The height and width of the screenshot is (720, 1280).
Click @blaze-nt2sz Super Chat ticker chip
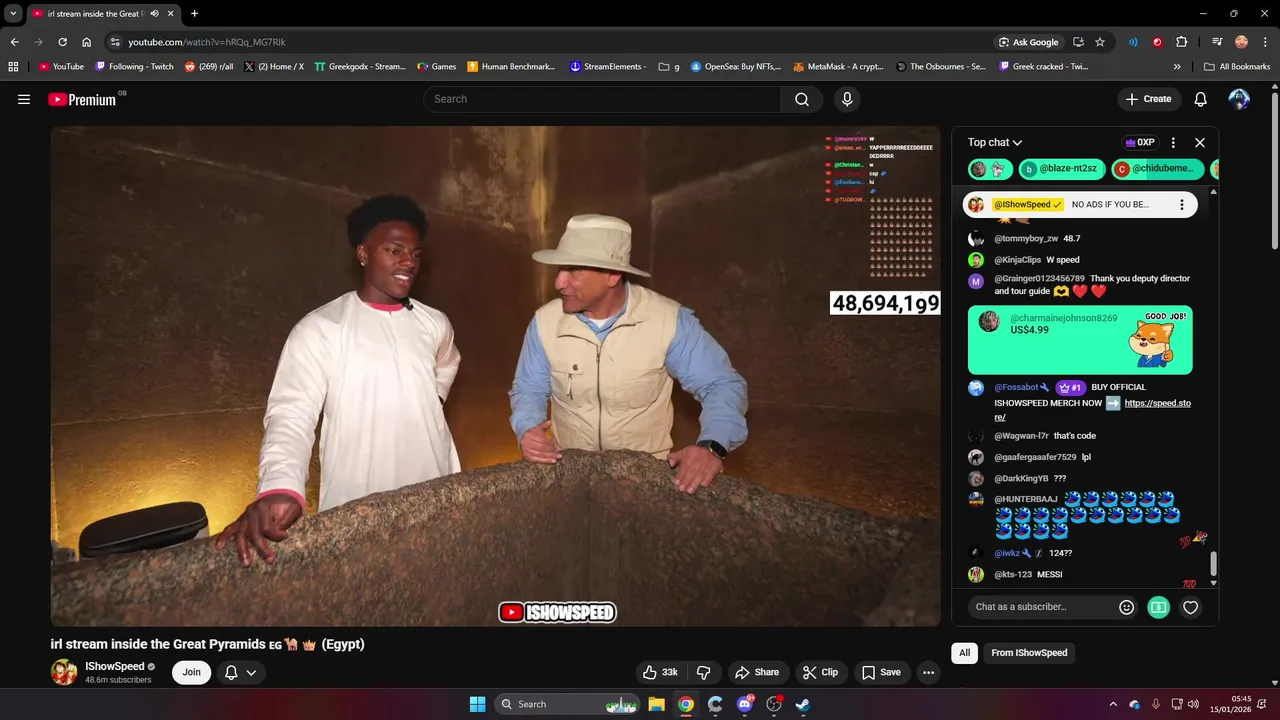click(x=1062, y=169)
